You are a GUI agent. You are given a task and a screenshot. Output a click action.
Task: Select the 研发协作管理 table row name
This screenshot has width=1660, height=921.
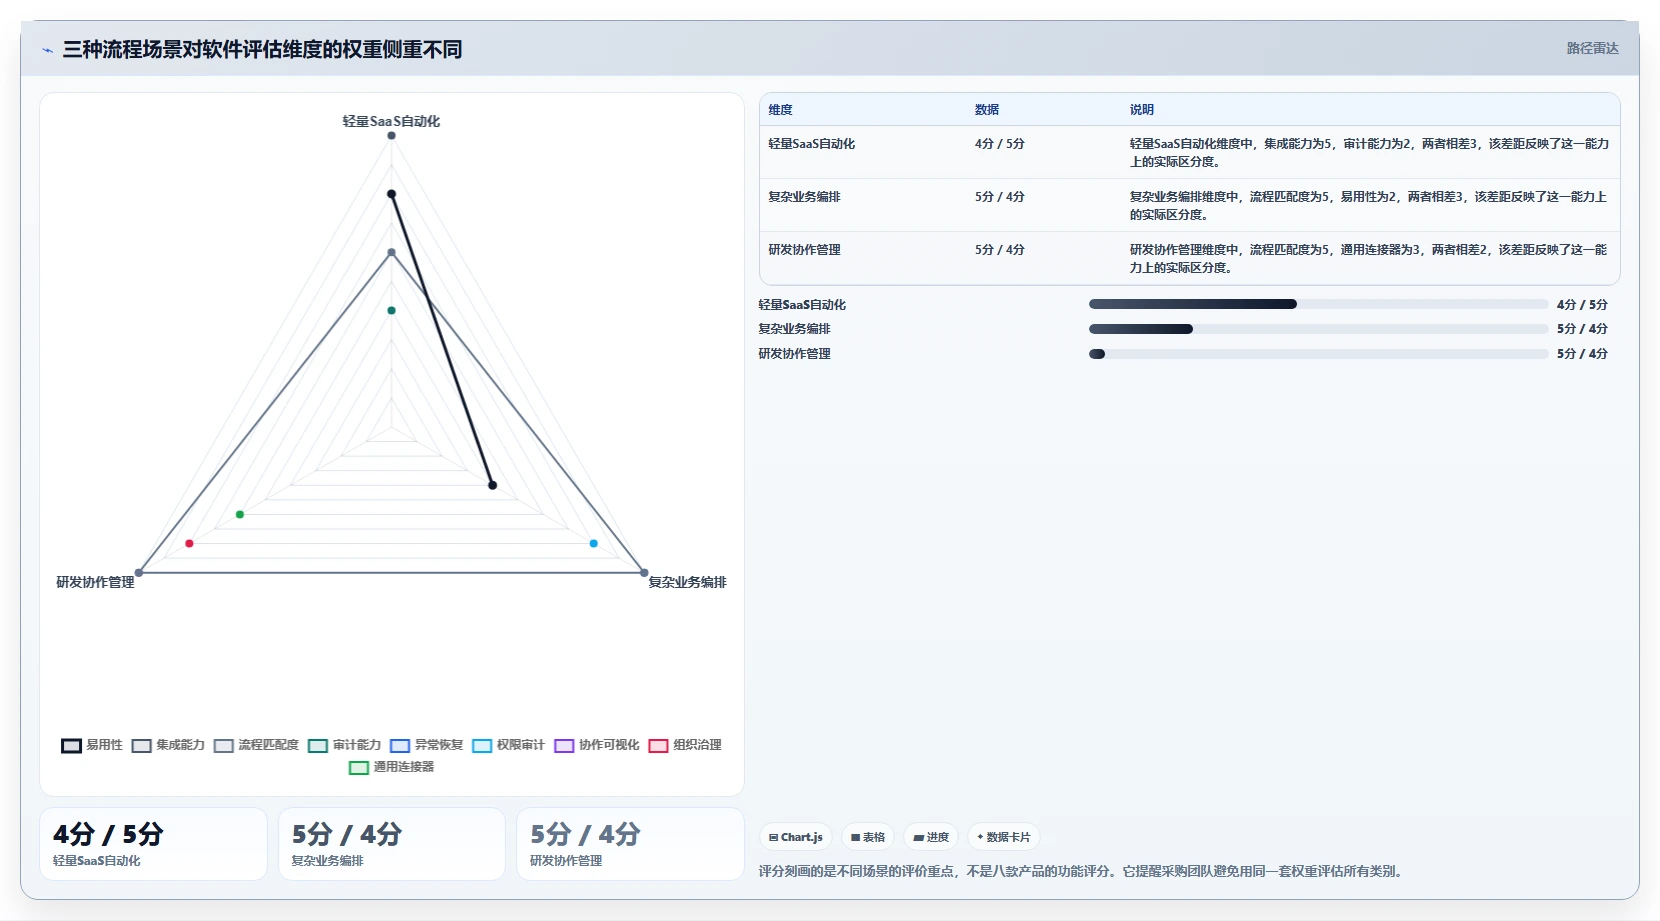[x=804, y=250]
